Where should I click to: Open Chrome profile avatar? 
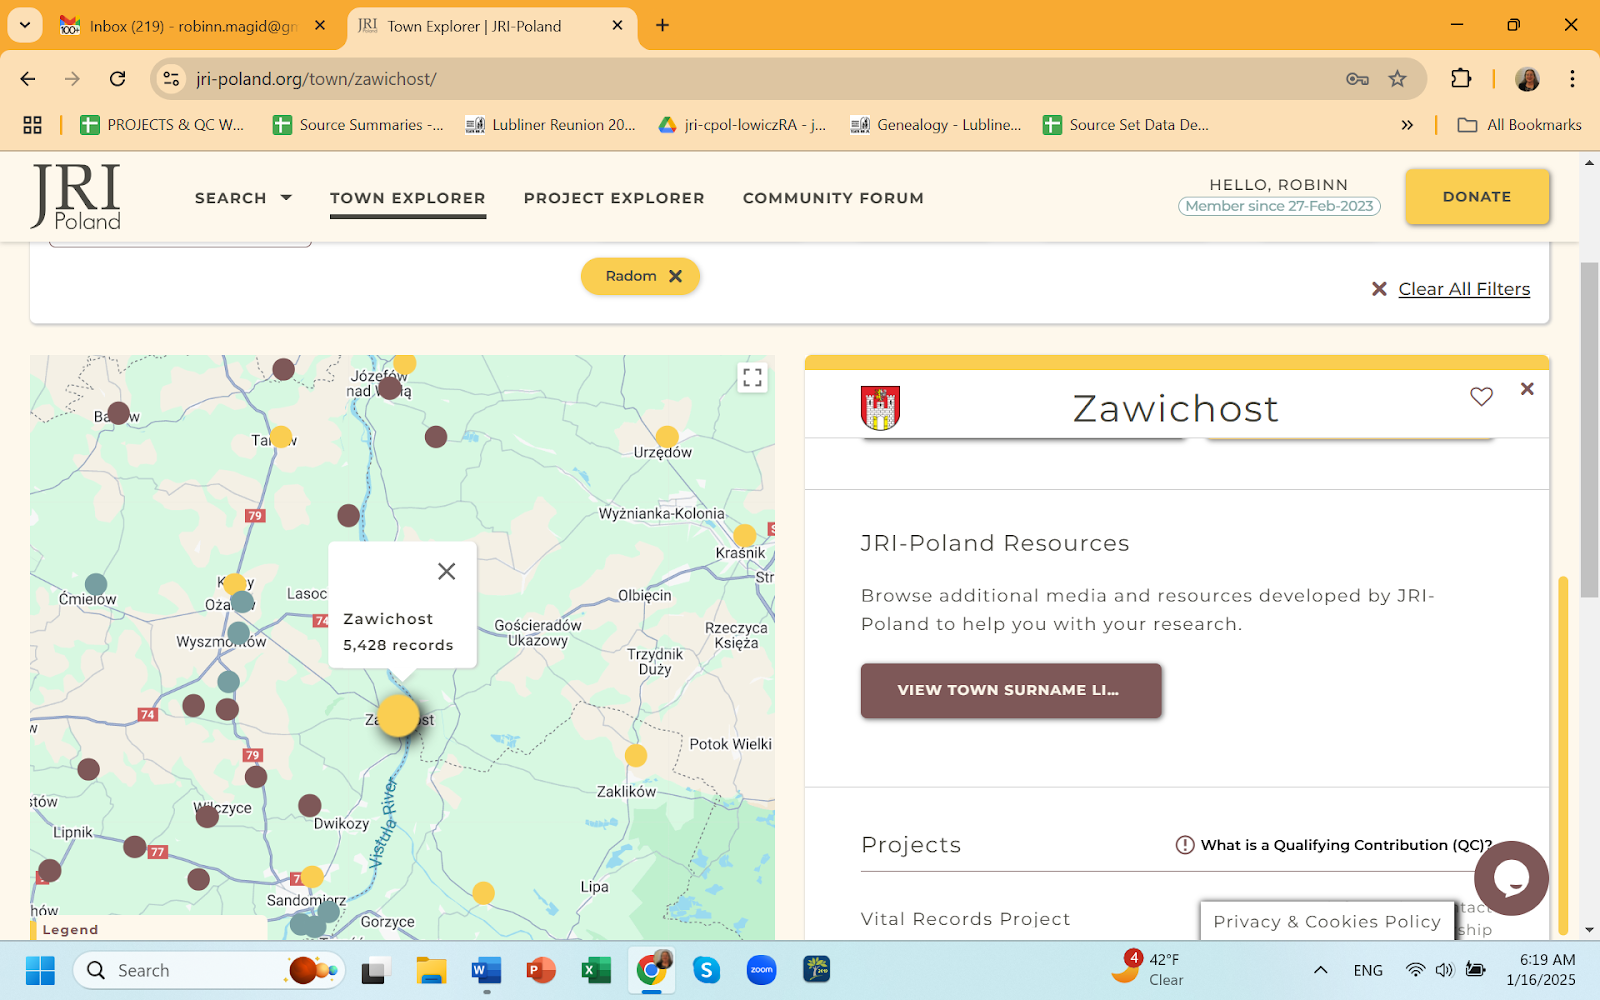[1527, 79]
